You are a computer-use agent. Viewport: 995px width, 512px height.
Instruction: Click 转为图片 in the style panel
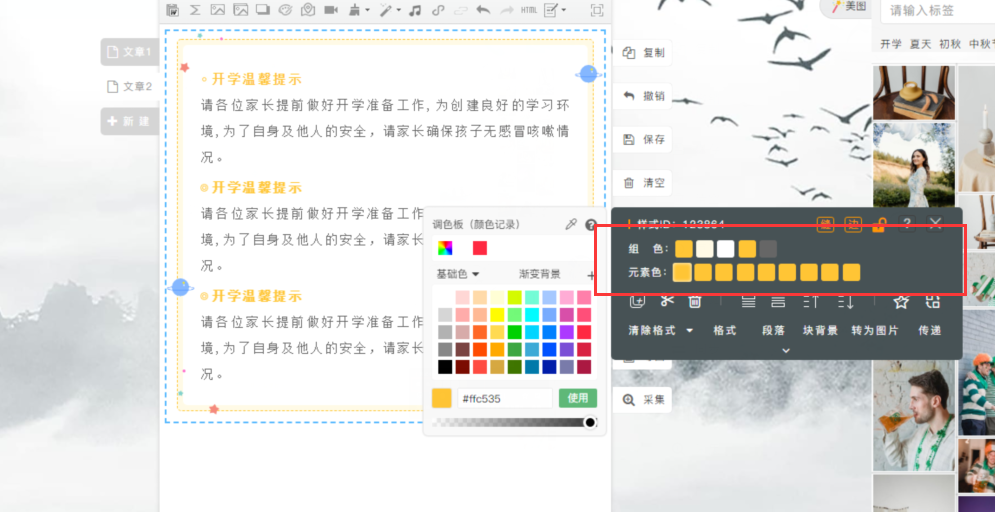(875, 331)
